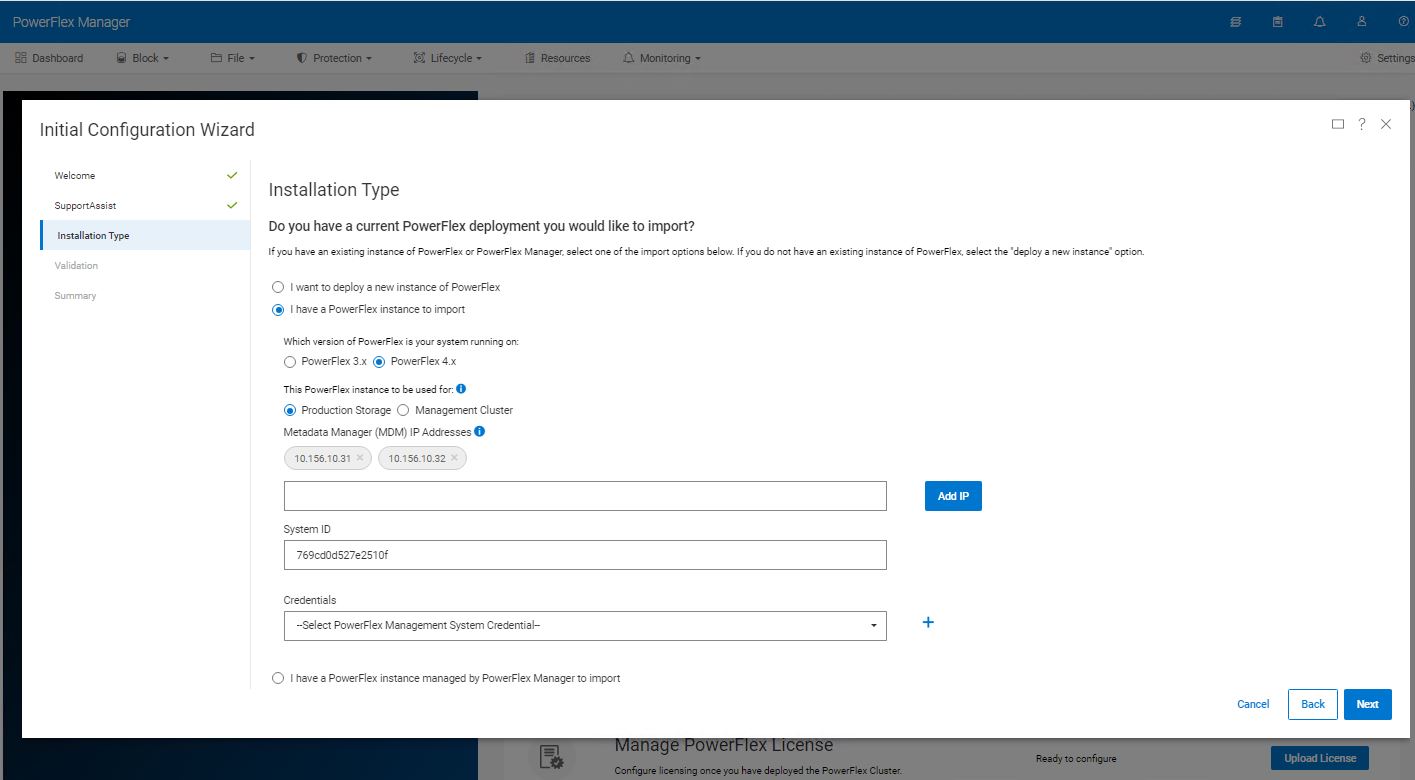The height and width of the screenshot is (780, 1415).
Task: Remove the 10.156.10.31 IP address tag
Action: coord(361,458)
